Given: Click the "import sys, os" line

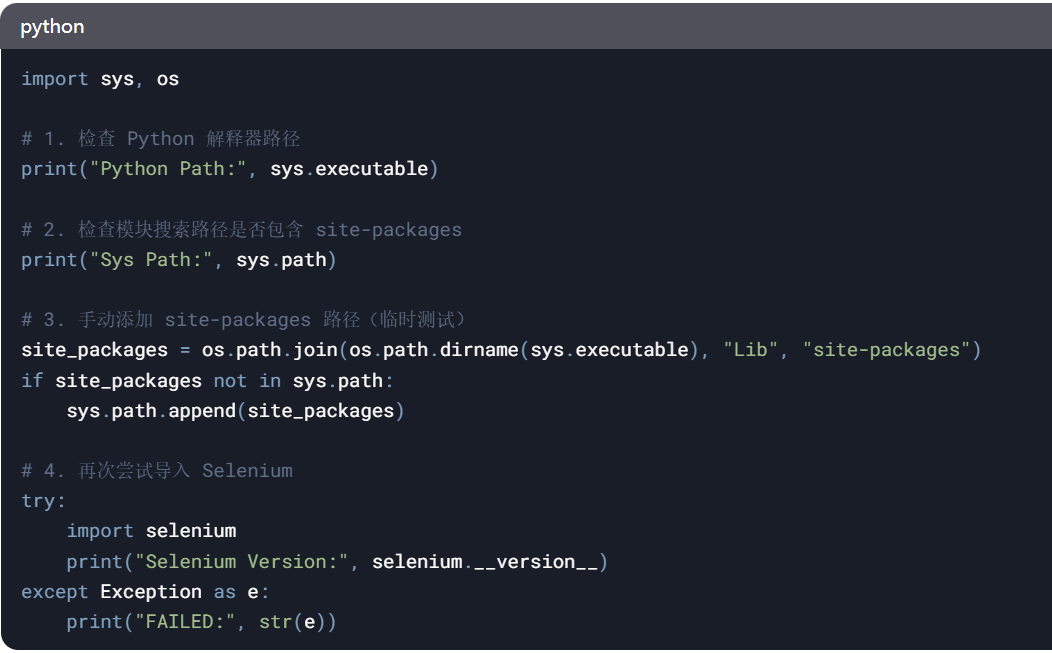Looking at the screenshot, I should coord(100,78).
